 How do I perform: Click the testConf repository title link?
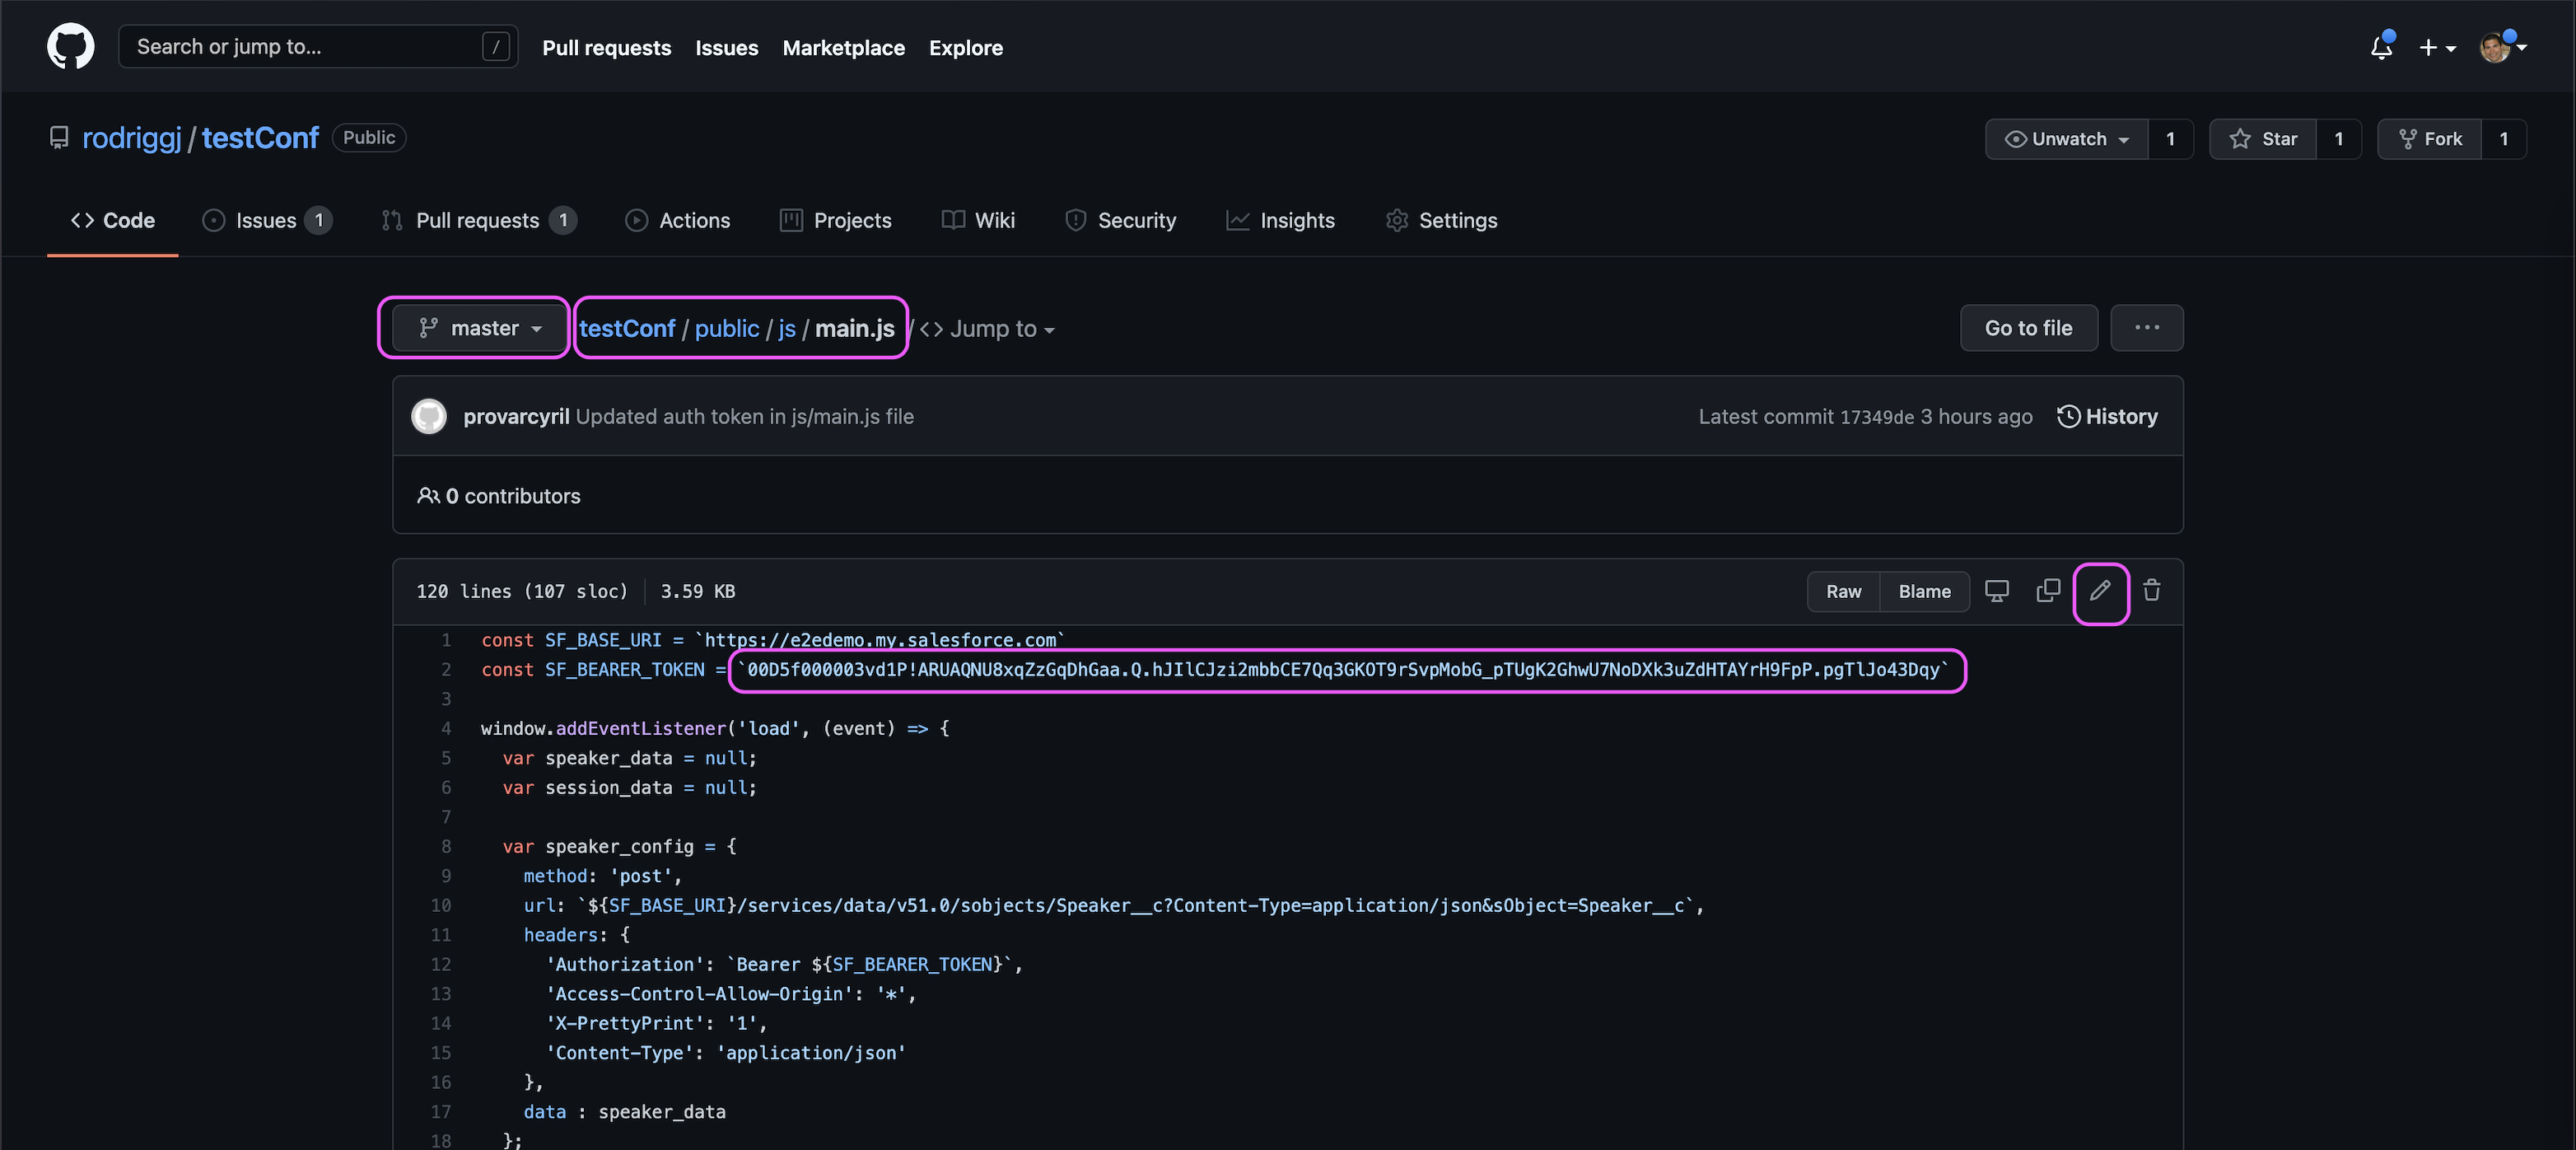260,138
